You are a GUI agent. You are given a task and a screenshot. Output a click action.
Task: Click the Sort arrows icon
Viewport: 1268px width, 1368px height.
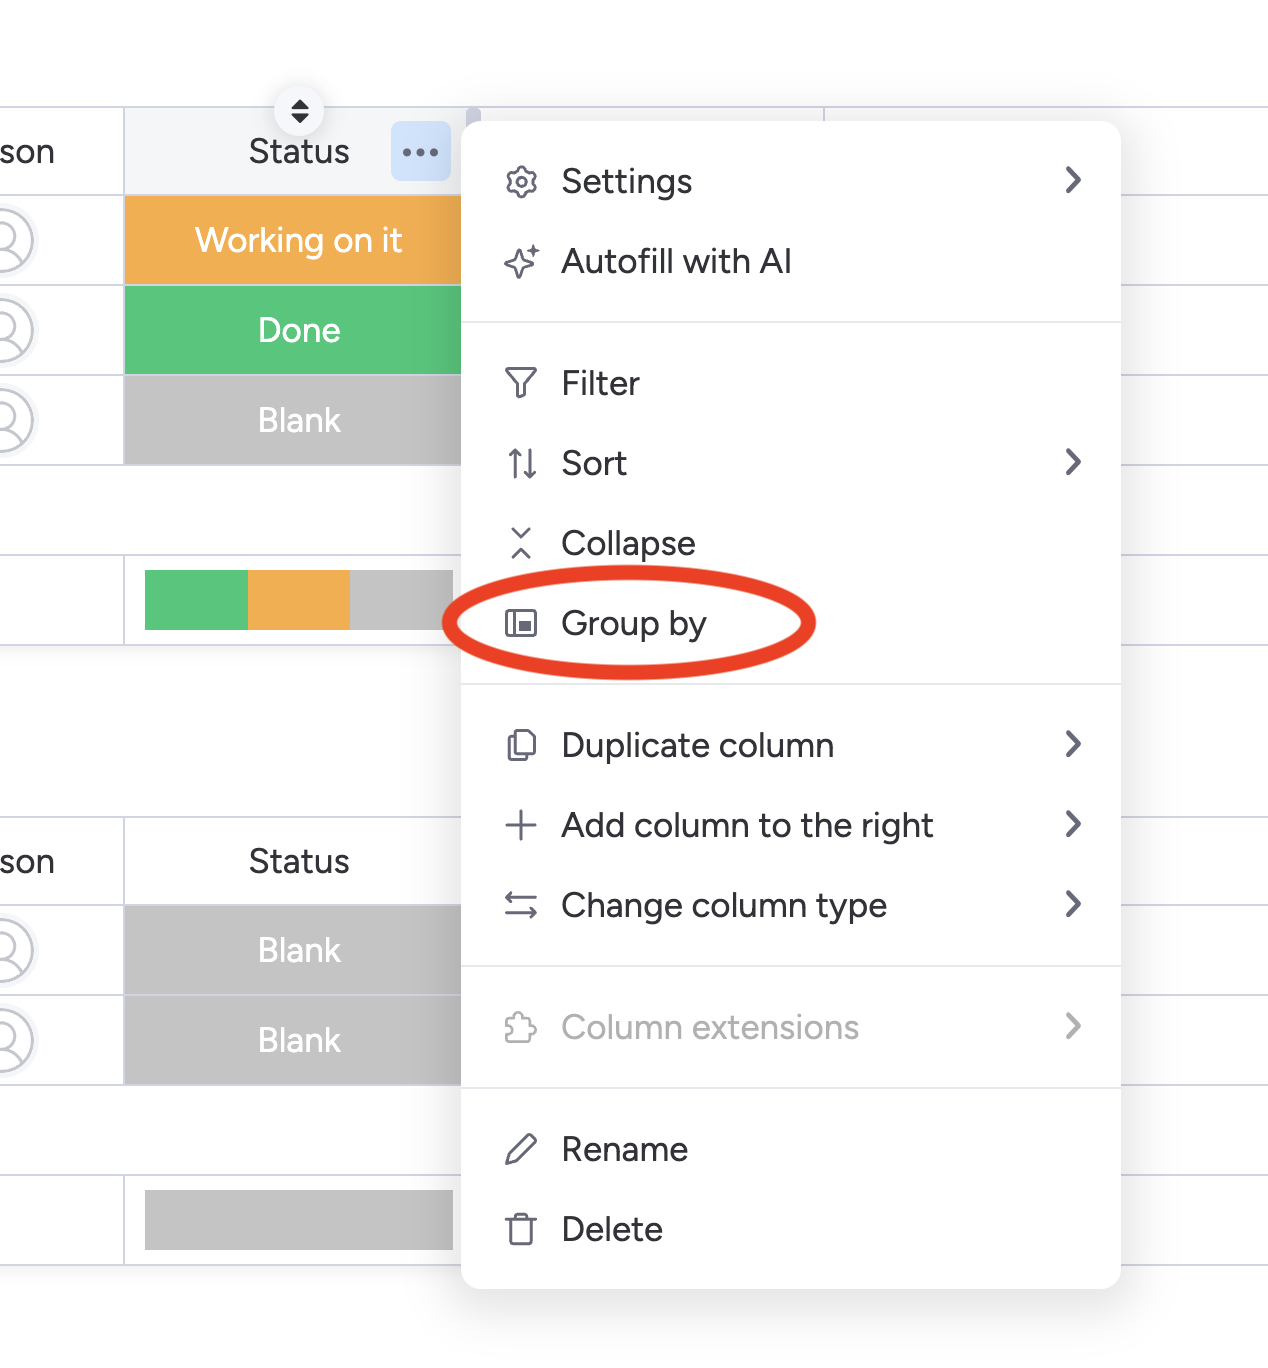[x=521, y=463]
